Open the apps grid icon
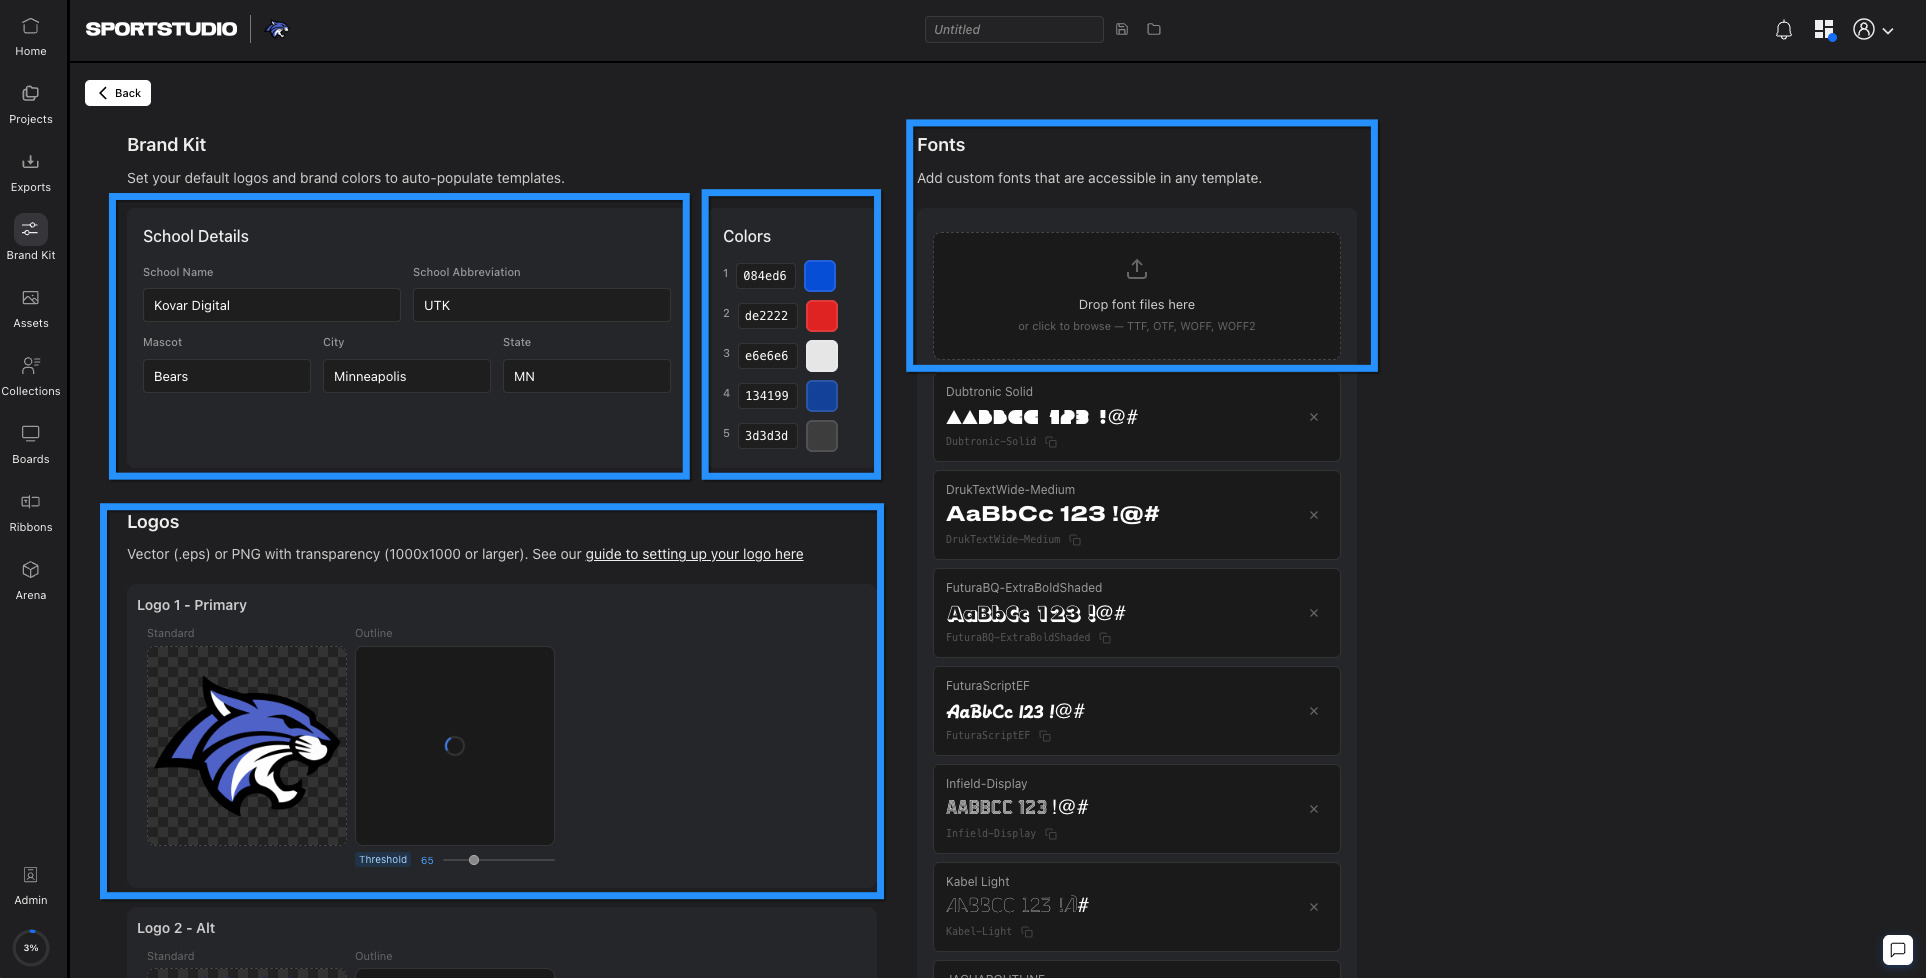Image resolution: width=1926 pixels, height=978 pixels. tap(1825, 30)
